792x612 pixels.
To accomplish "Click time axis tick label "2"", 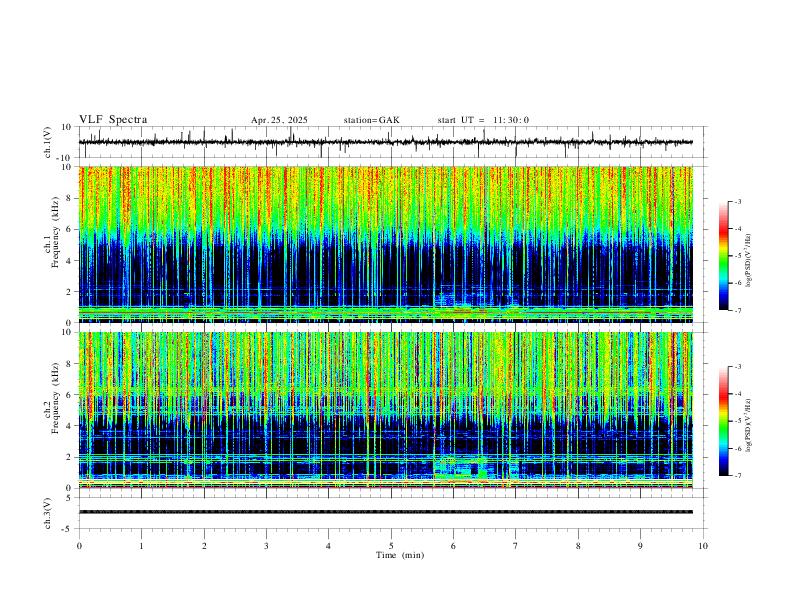I will (204, 546).
